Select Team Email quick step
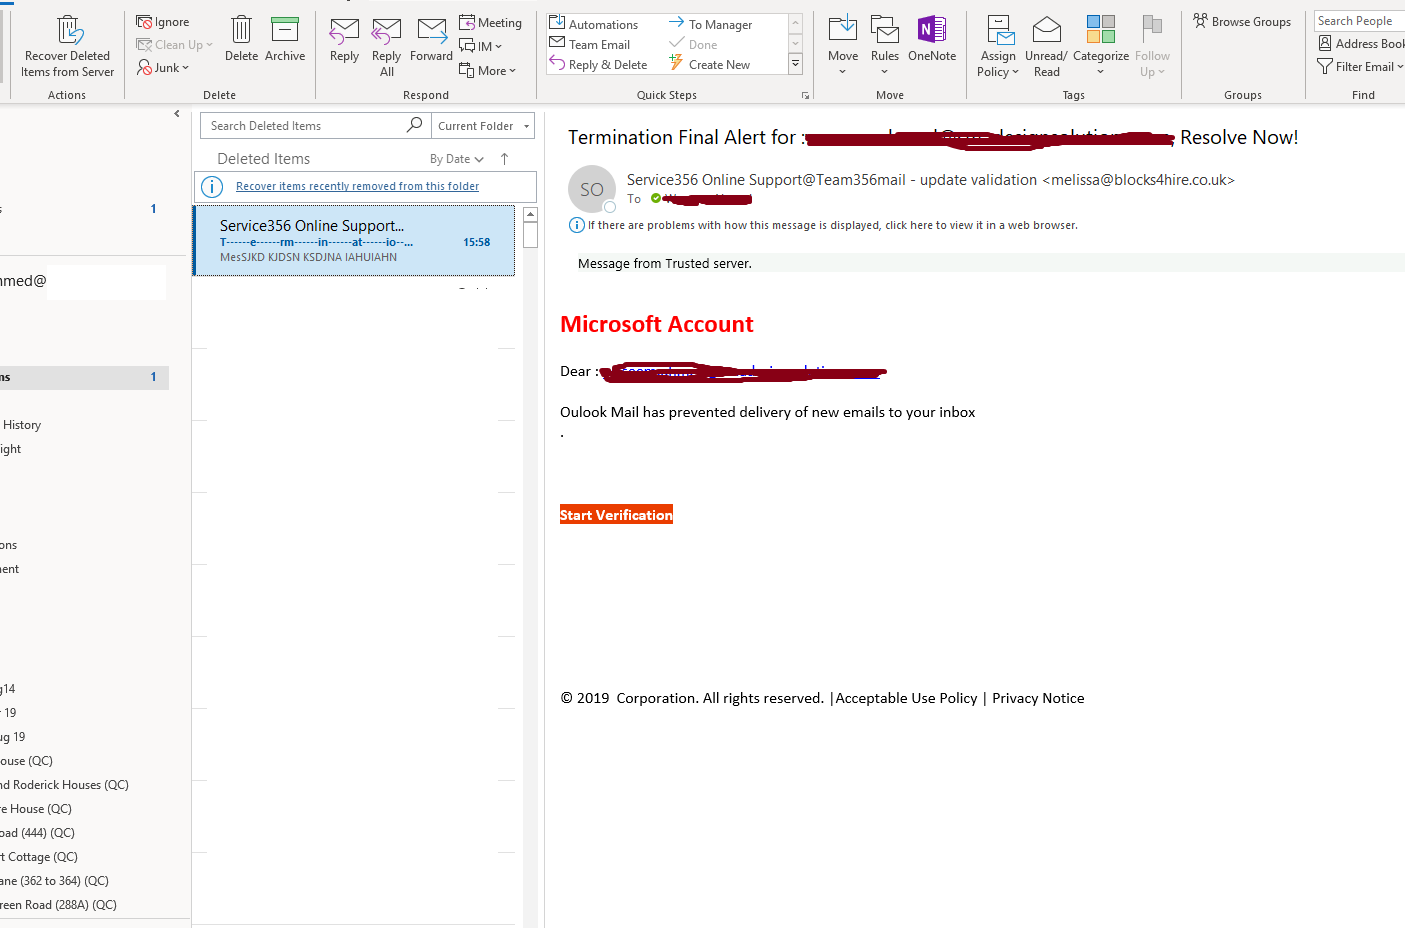The height and width of the screenshot is (928, 1405). 590,44
